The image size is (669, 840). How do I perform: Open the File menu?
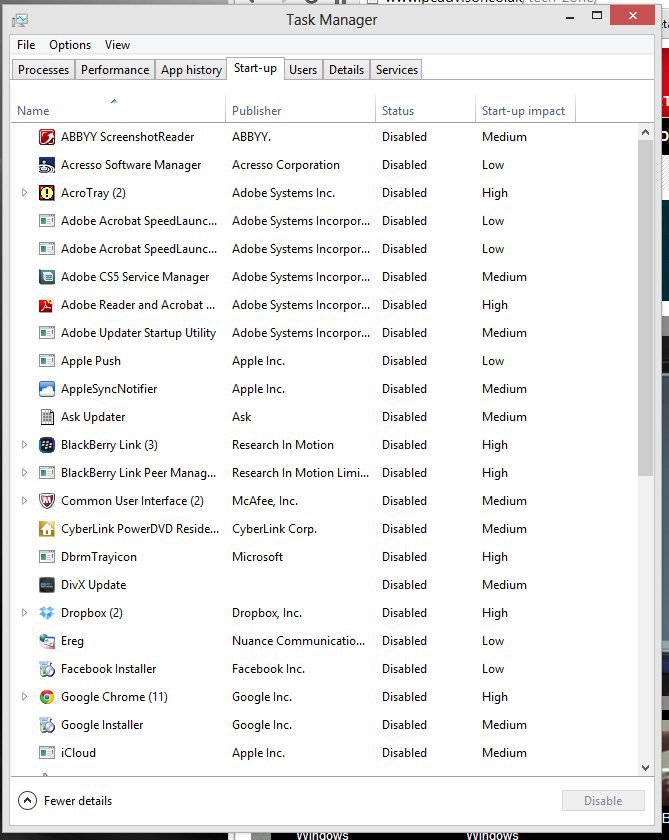pos(26,45)
